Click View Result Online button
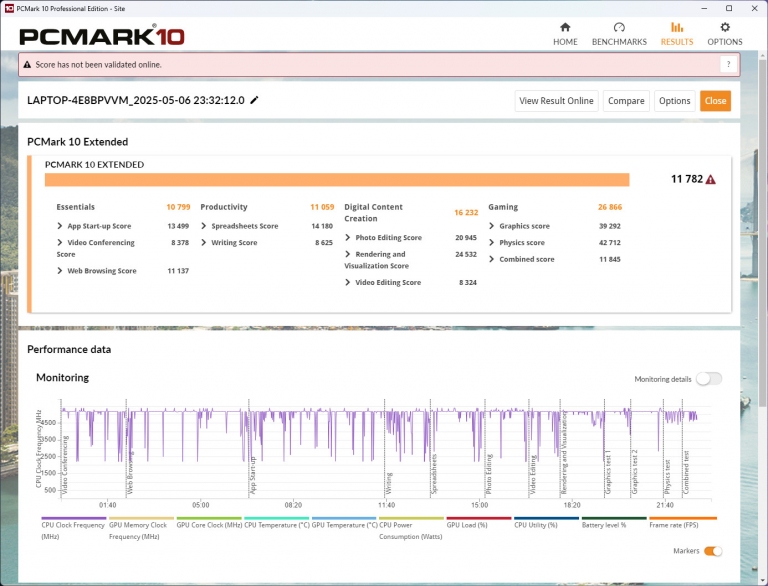Screen dimensions: 768x586 point(556,101)
